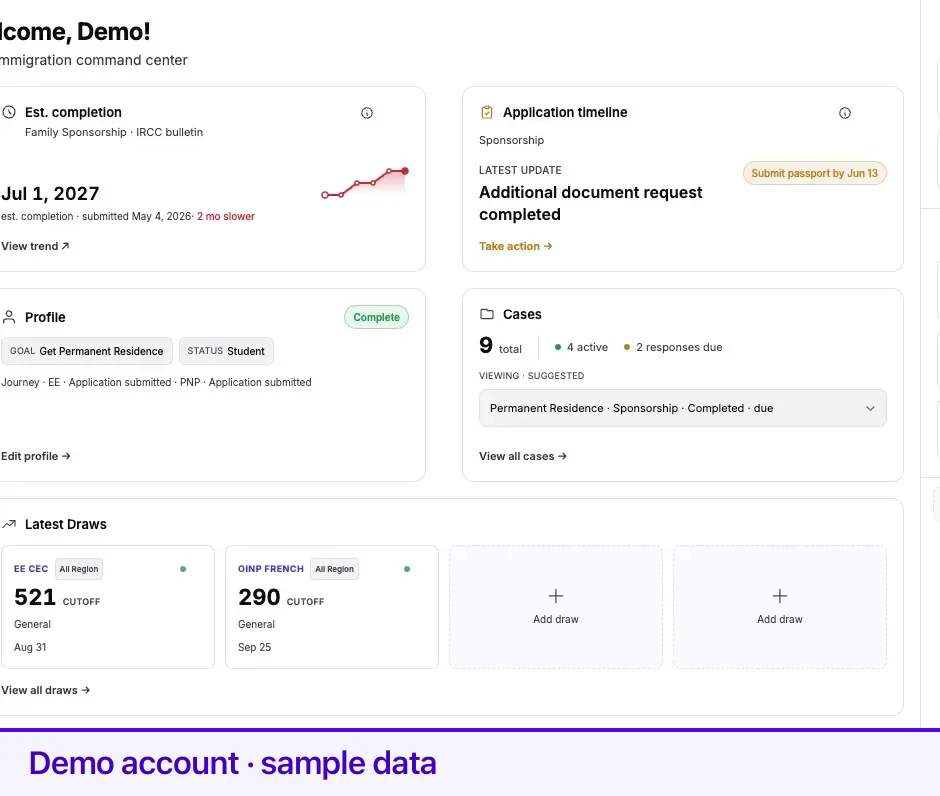940x796 pixels.
Task: Click the Latest Draws heading
Action: point(65,524)
